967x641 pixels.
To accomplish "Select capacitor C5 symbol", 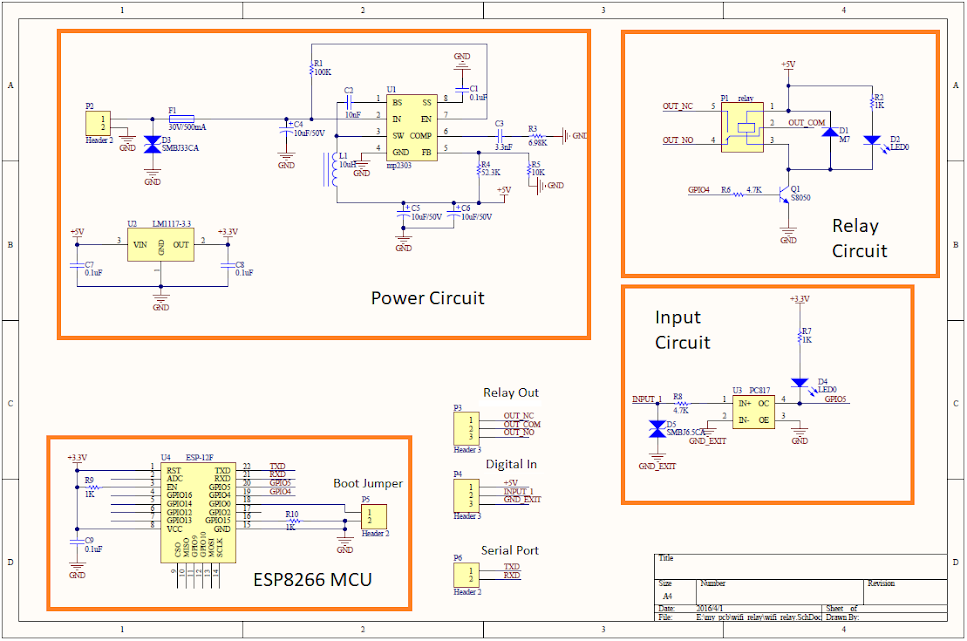I will click(x=403, y=212).
